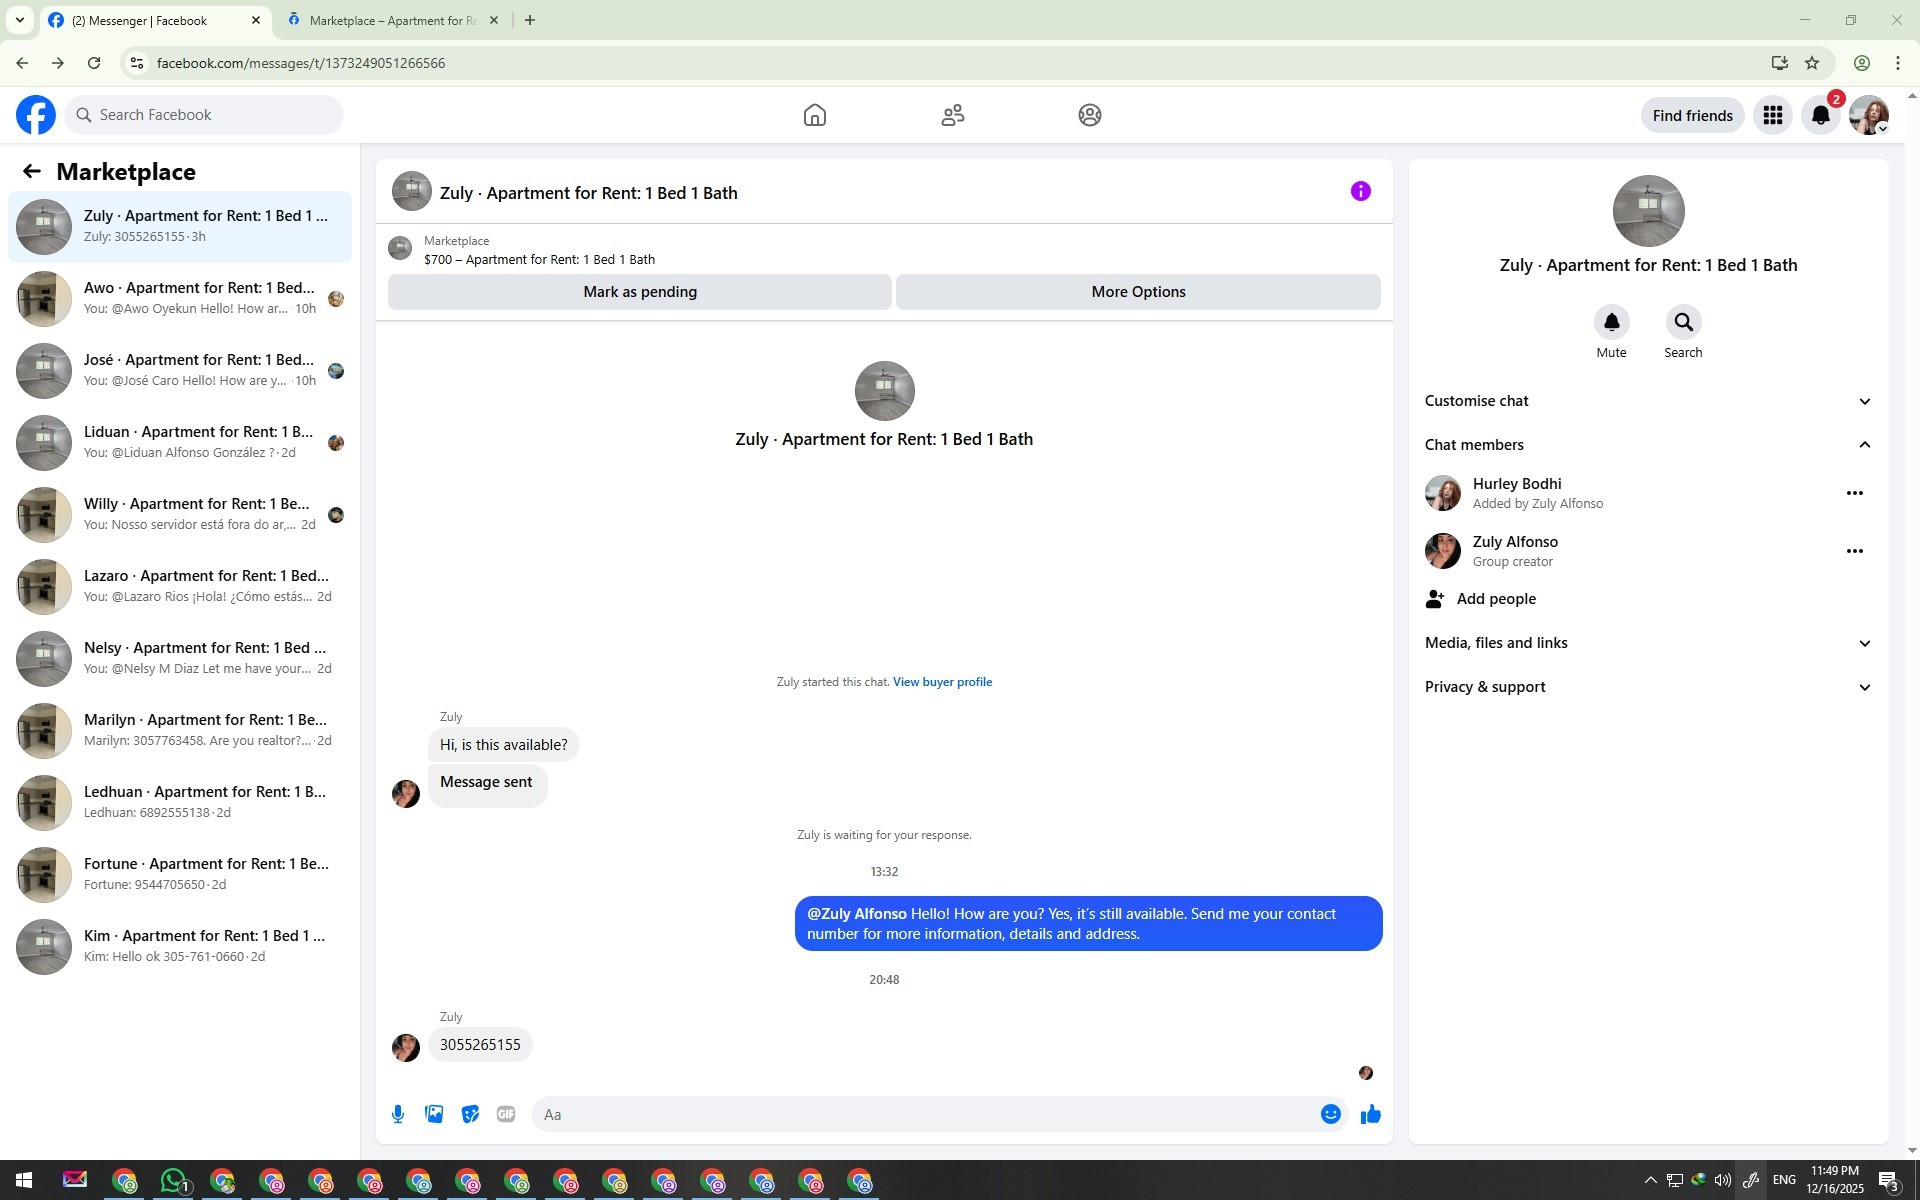Send a voice clip with microphone icon
Viewport: 1920px width, 1200px height.
coord(398,1114)
